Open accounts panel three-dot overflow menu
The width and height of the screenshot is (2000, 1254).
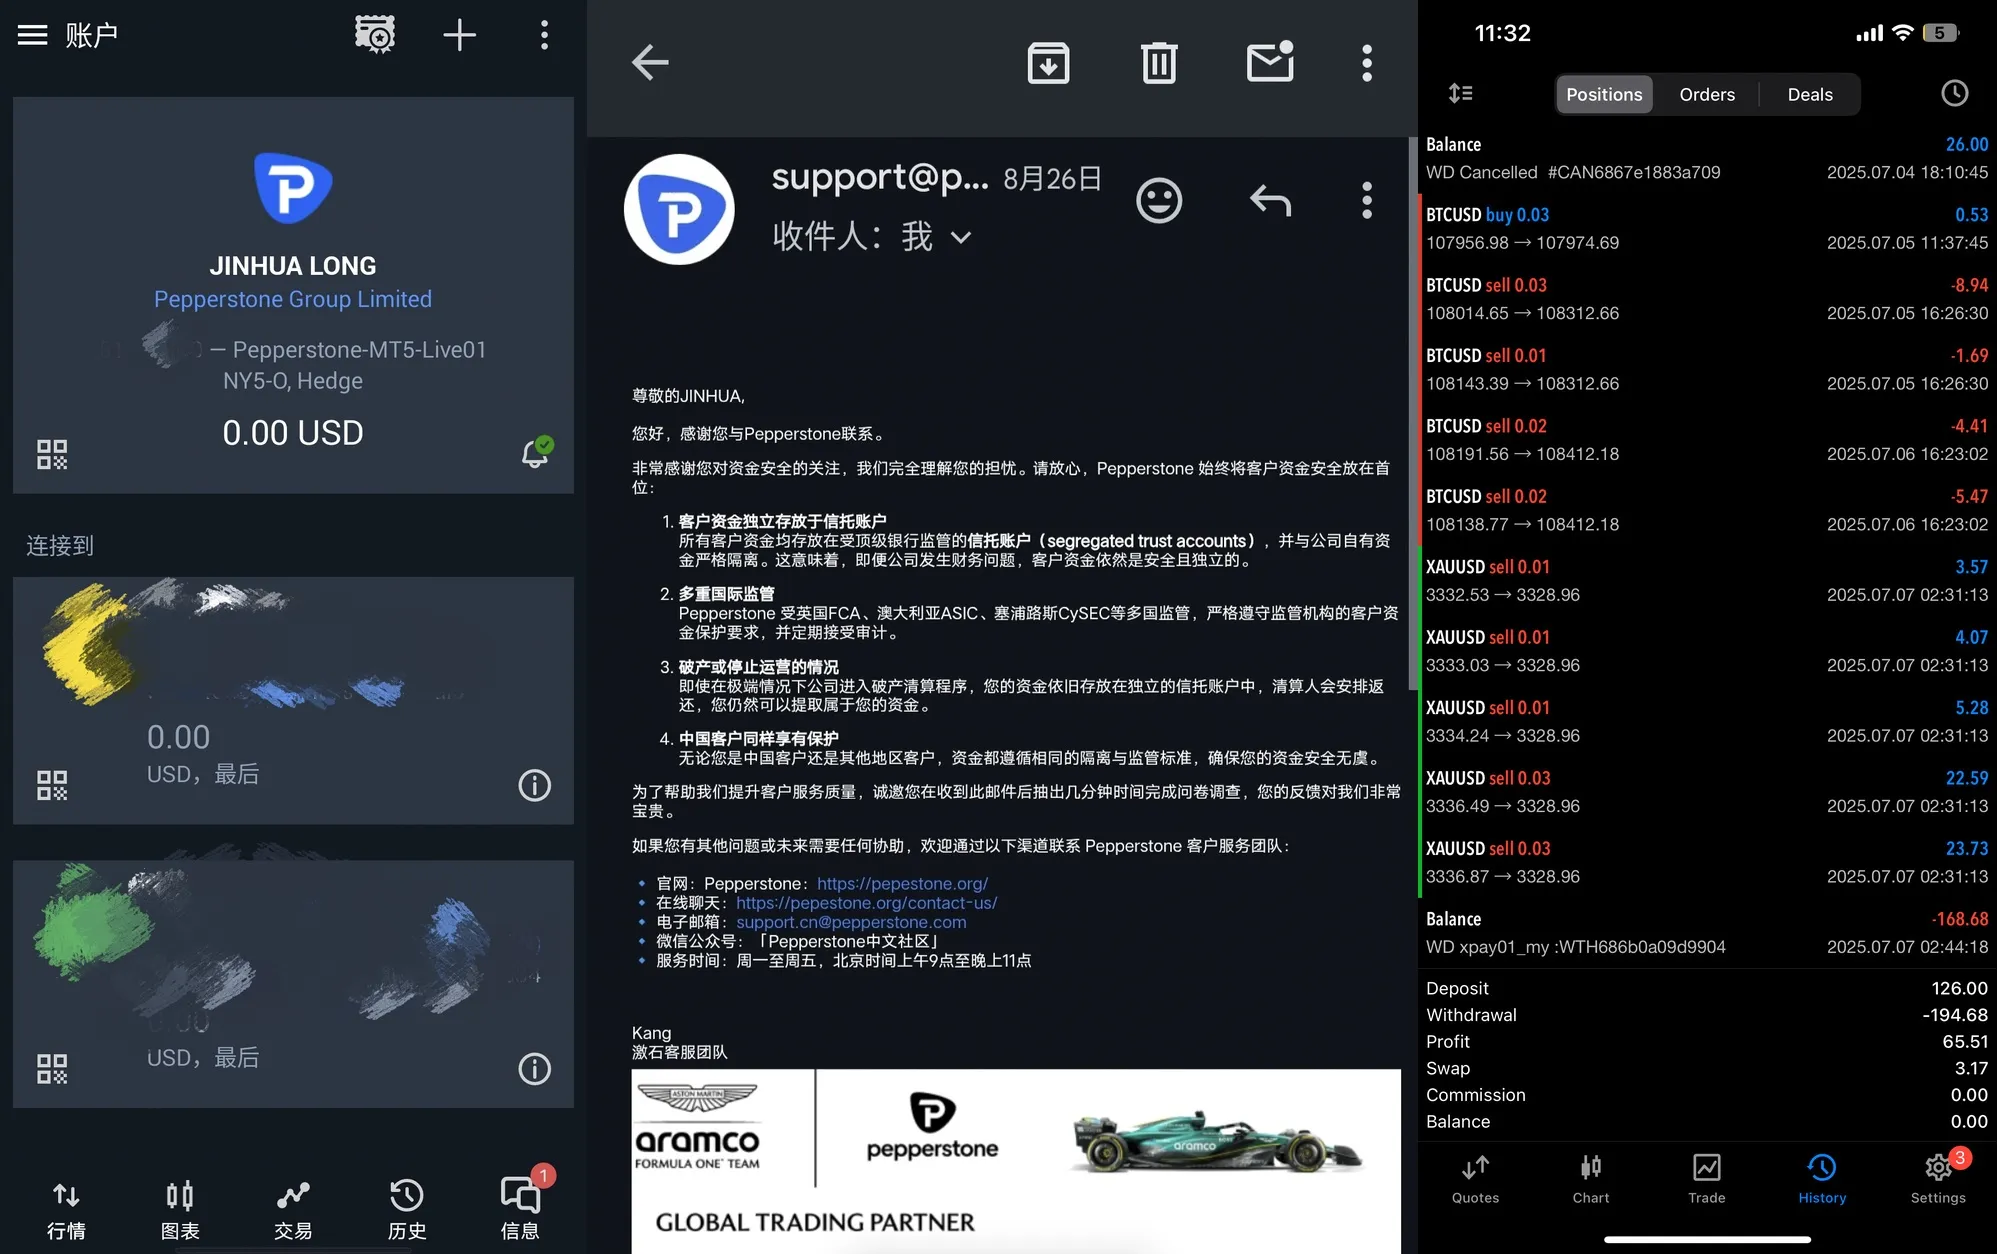click(544, 35)
